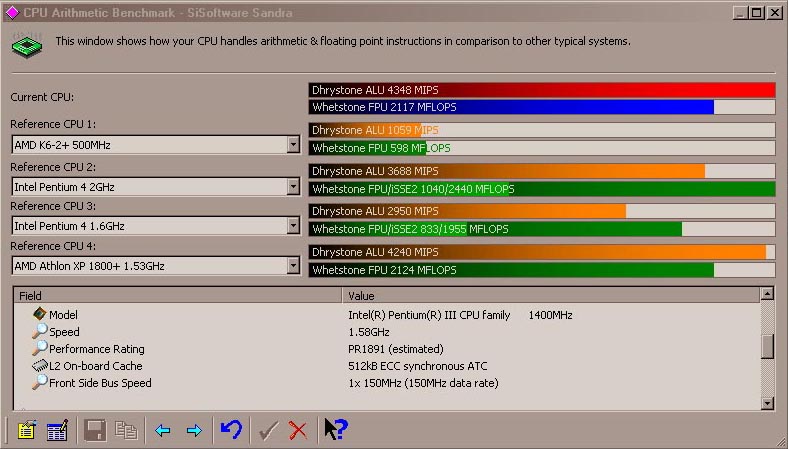788x449 pixels.
Task: Click the 'Reference CPU 3:' label
Action: [53, 206]
